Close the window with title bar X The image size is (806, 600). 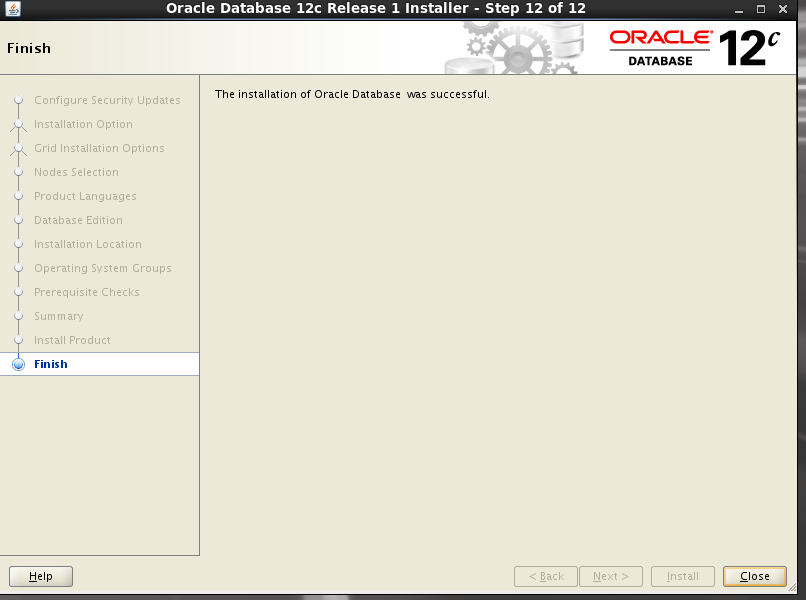click(783, 9)
